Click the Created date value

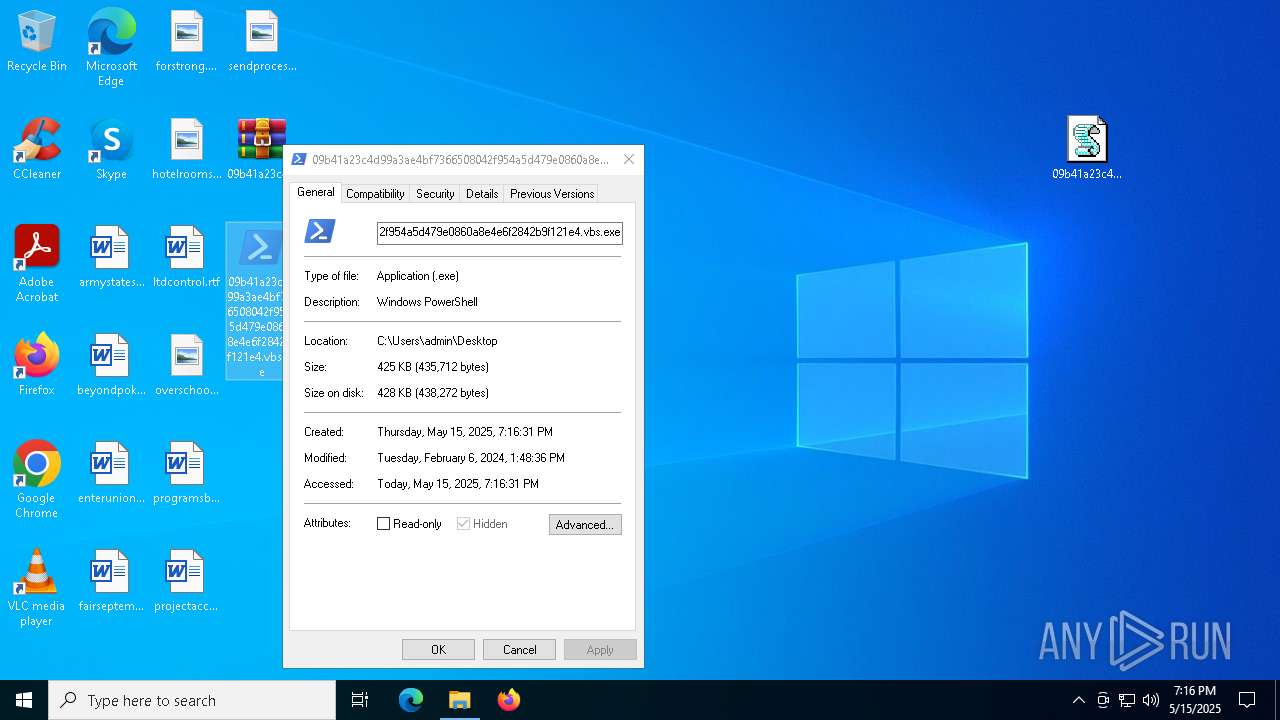[x=465, y=432]
